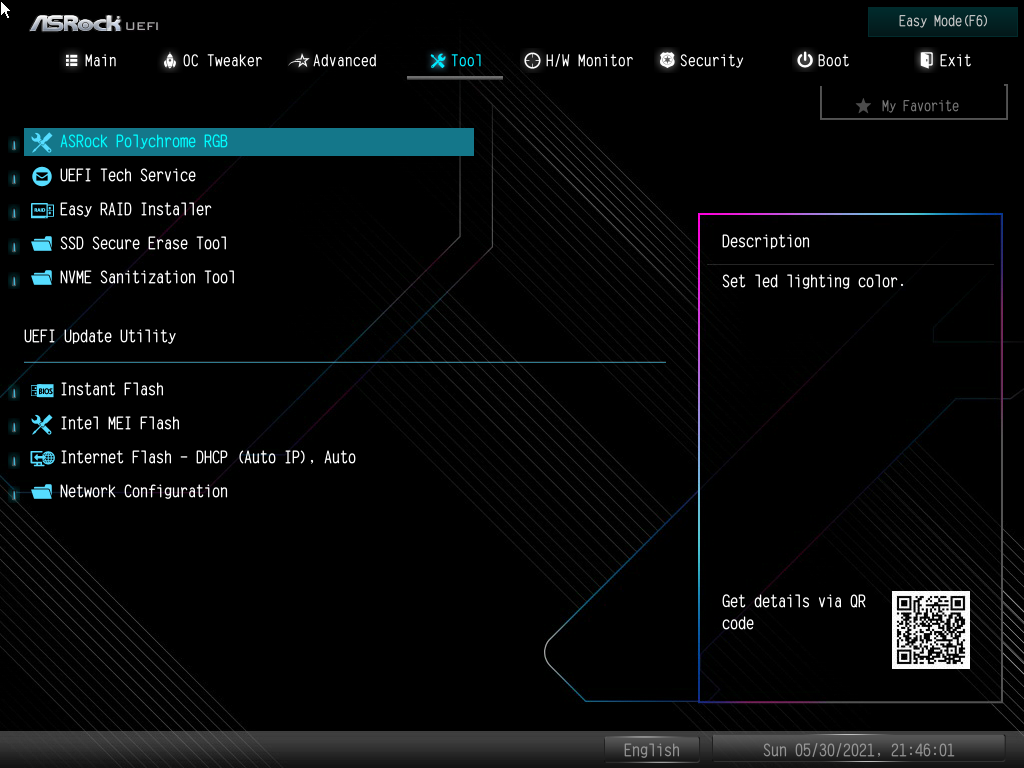Change the English language setting
Image resolution: width=1024 pixels, height=768 pixels.
tap(652, 750)
